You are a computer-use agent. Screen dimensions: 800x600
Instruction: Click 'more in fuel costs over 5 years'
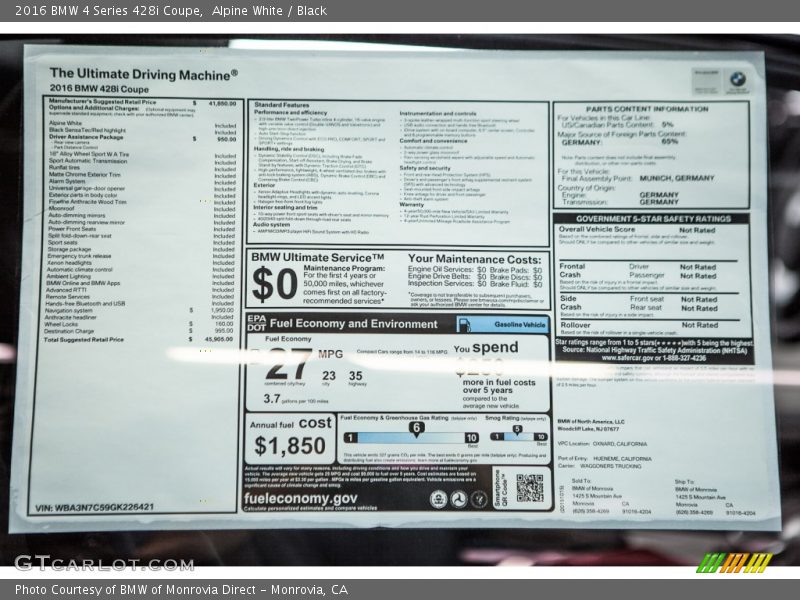[498, 386]
